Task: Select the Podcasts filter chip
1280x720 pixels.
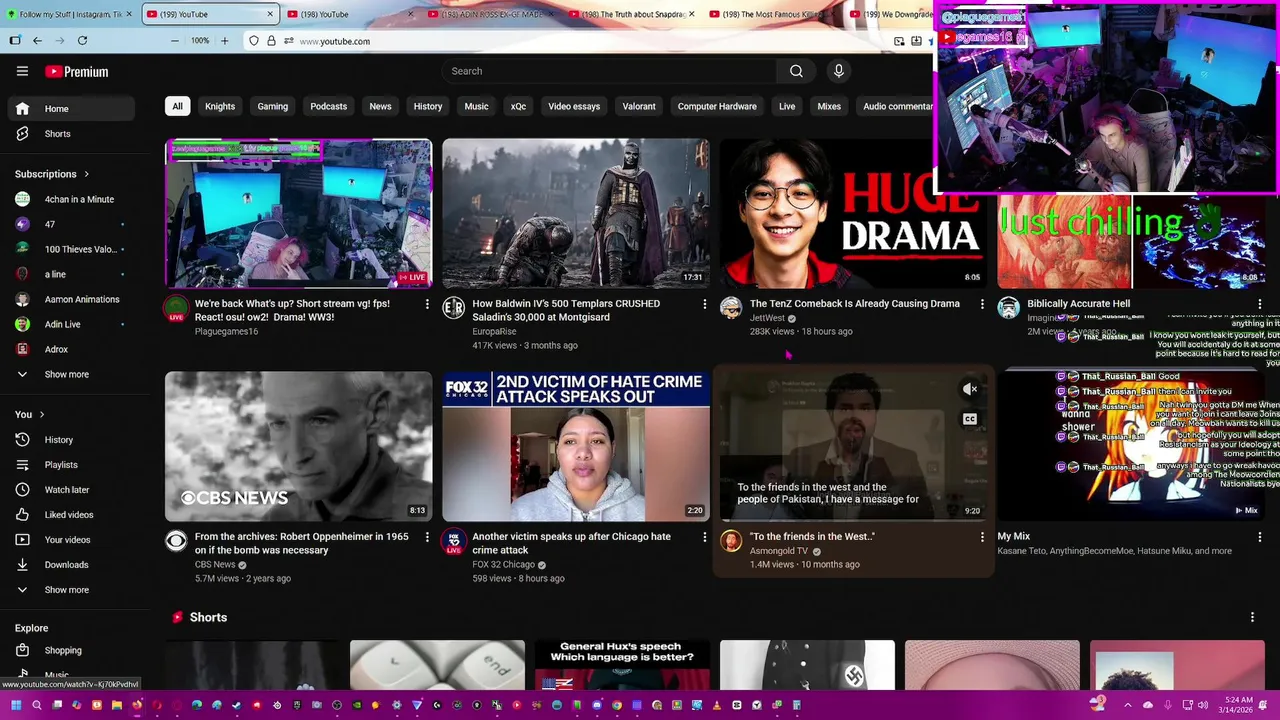Action: 328,106
